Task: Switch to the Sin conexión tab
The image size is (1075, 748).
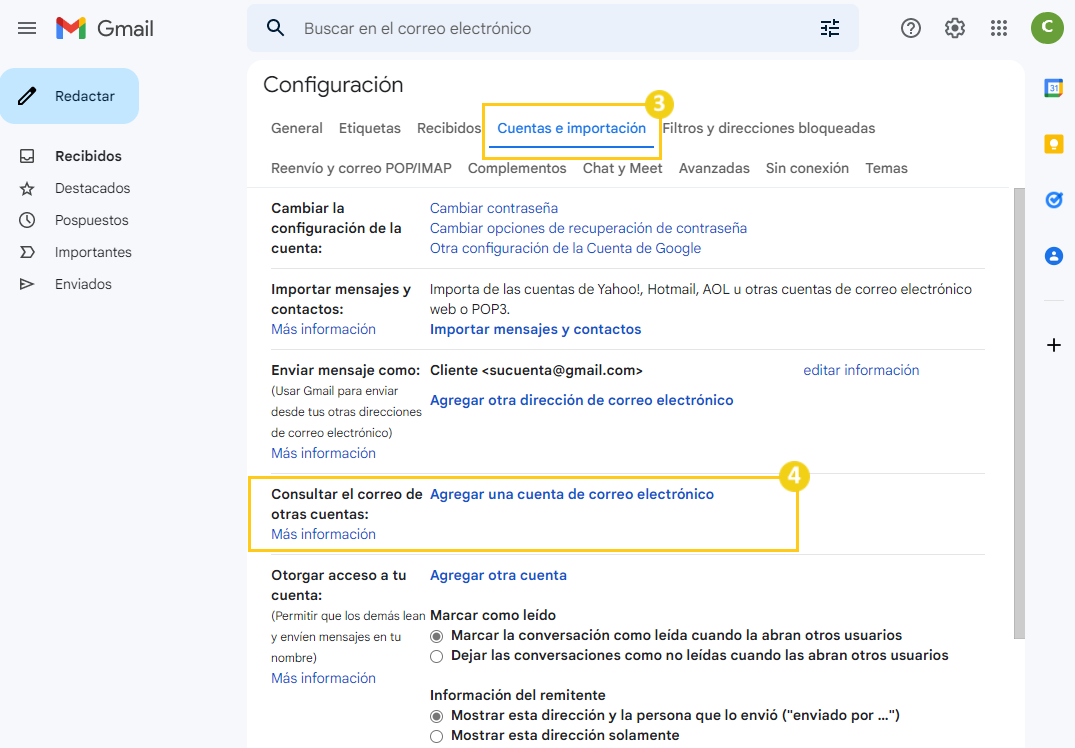Action: coord(807,168)
